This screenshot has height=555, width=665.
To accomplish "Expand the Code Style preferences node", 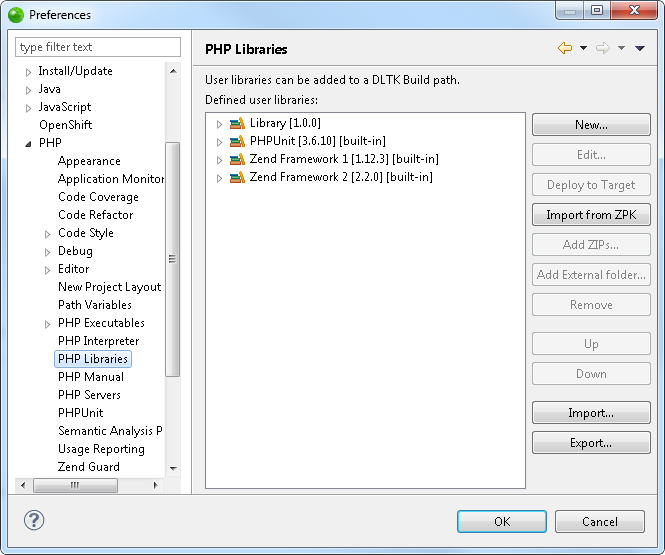I will tap(48, 234).
